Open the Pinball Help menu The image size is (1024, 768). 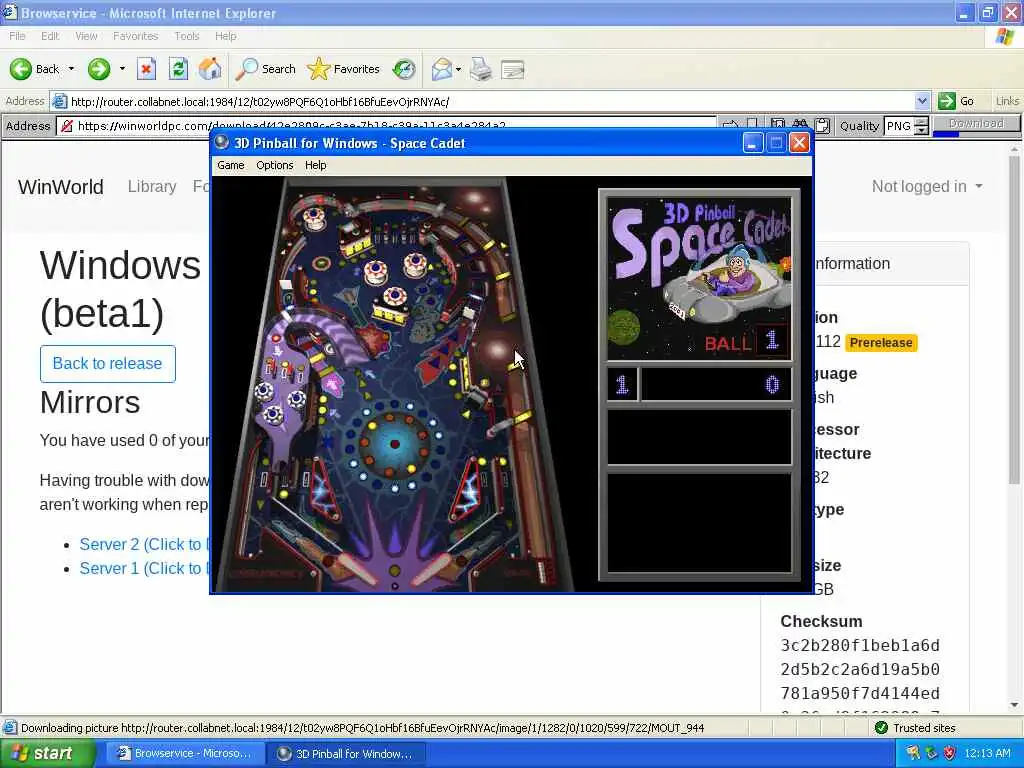coord(315,165)
